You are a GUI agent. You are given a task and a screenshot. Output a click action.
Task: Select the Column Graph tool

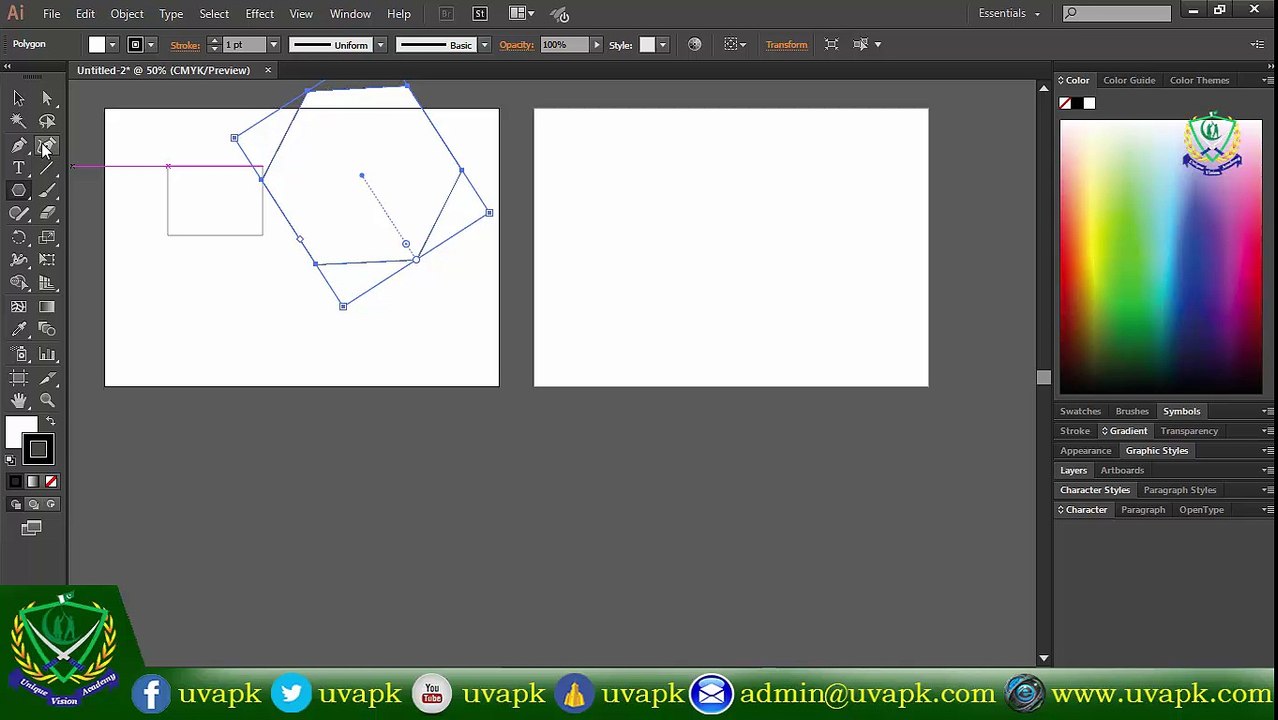[x=47, y=354]
